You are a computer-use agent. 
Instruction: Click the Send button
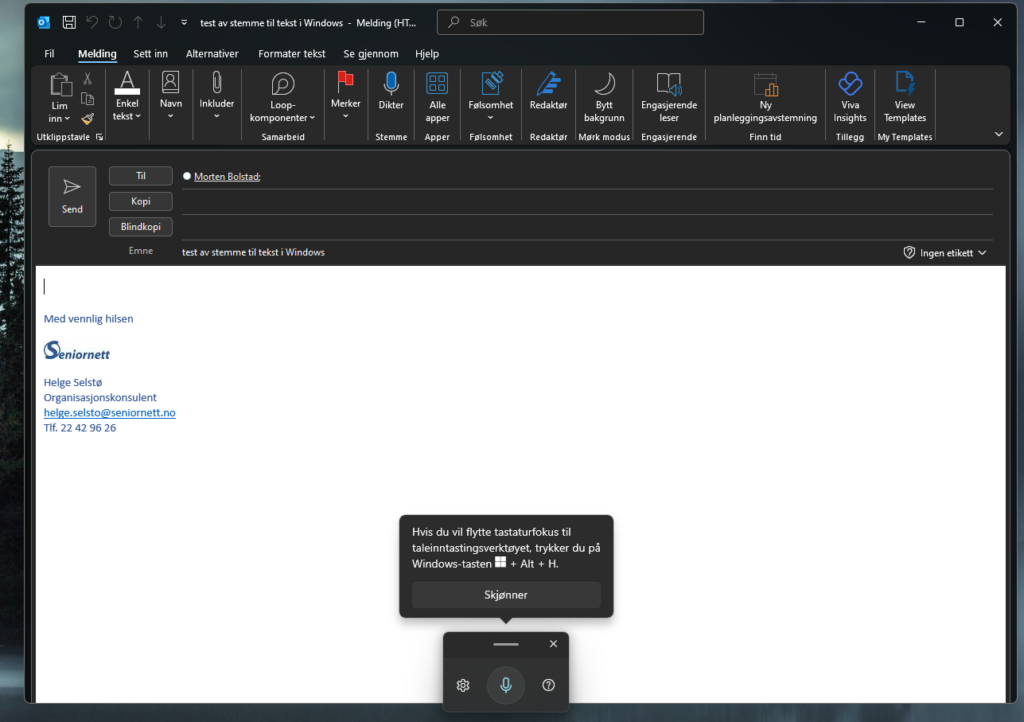coord(72,196)
